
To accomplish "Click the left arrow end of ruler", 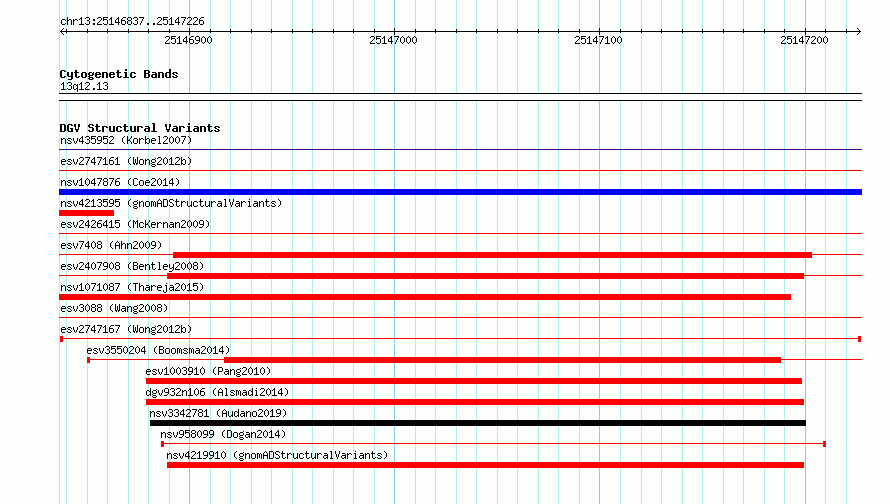I will click(63, 31).
